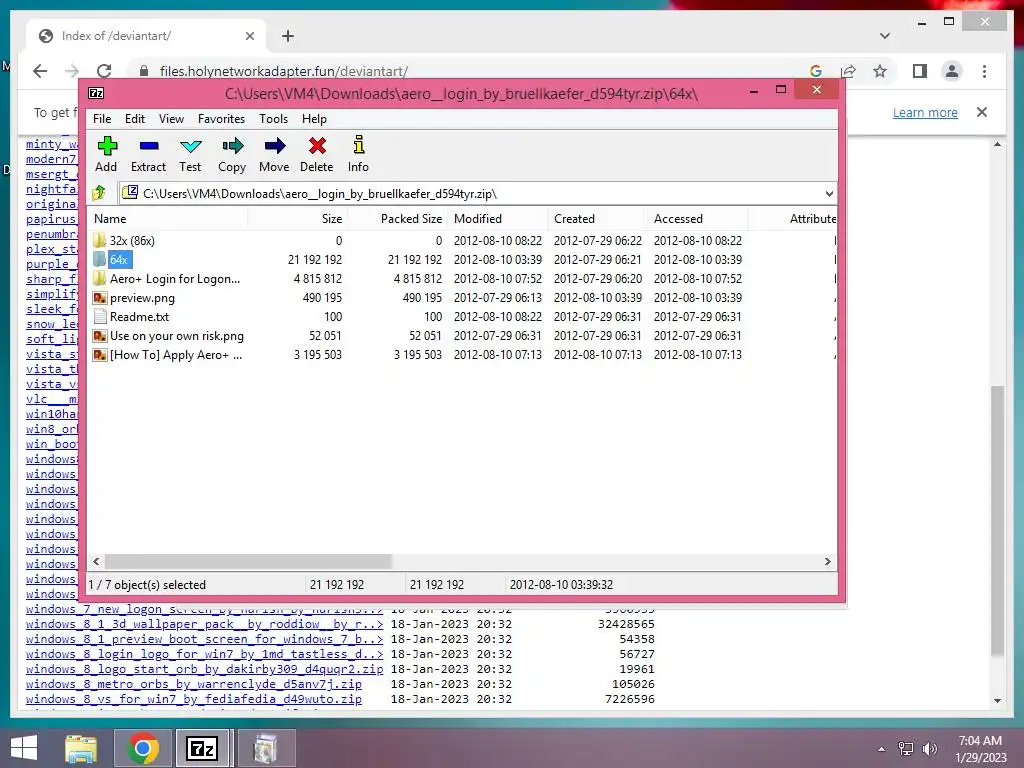
Task: Open Windows Start button
Action: [x=24, y=748]
